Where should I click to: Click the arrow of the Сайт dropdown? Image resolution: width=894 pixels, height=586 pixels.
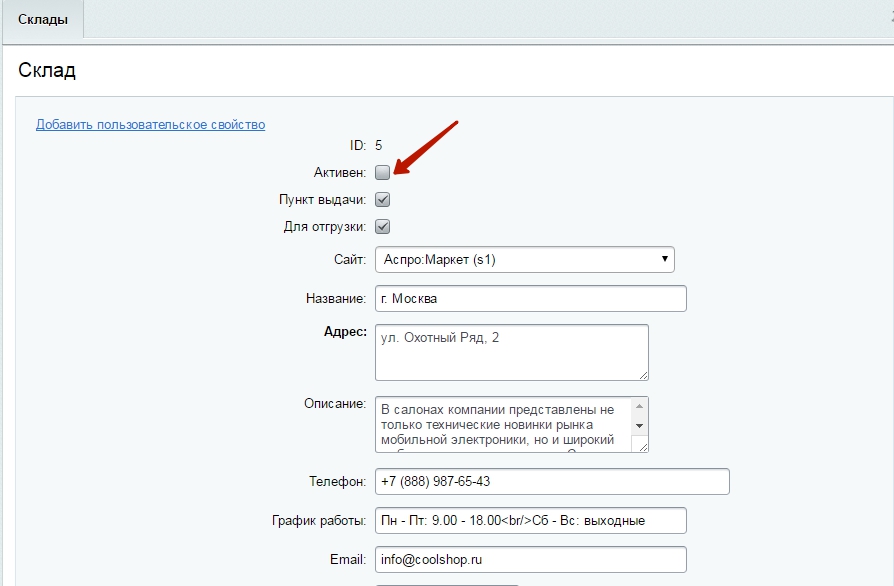click(665, 260)
